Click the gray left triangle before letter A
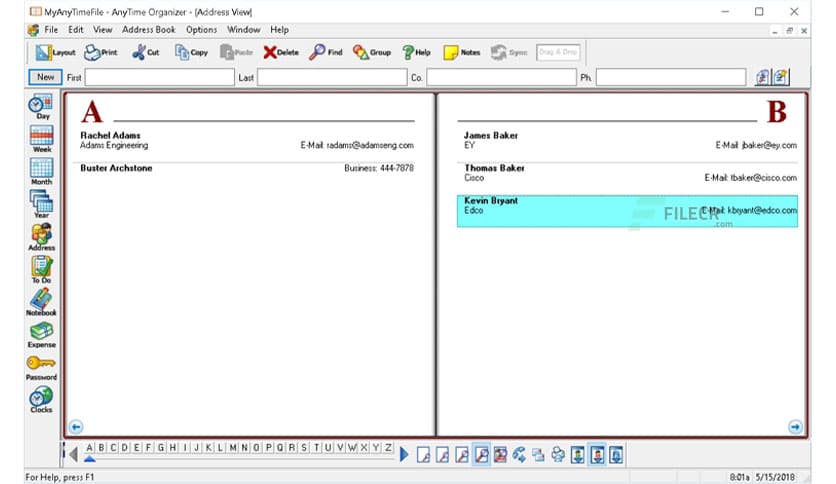 tap(74, 454)
